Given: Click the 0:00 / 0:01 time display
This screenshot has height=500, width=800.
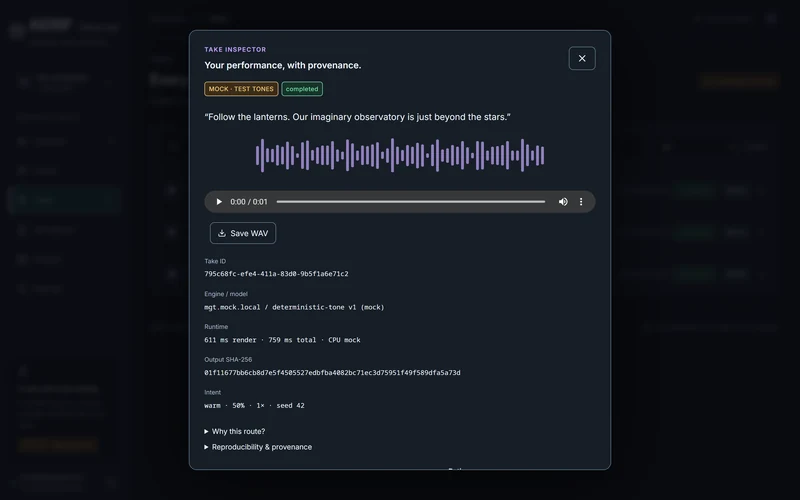Looking at the screenshot, I should click(x=248, y=202).
